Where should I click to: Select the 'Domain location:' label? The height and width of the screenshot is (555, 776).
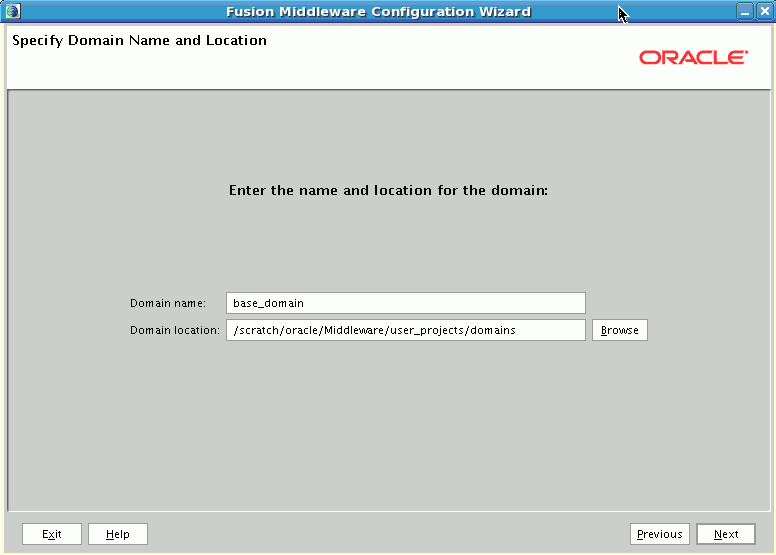[175, 330]
